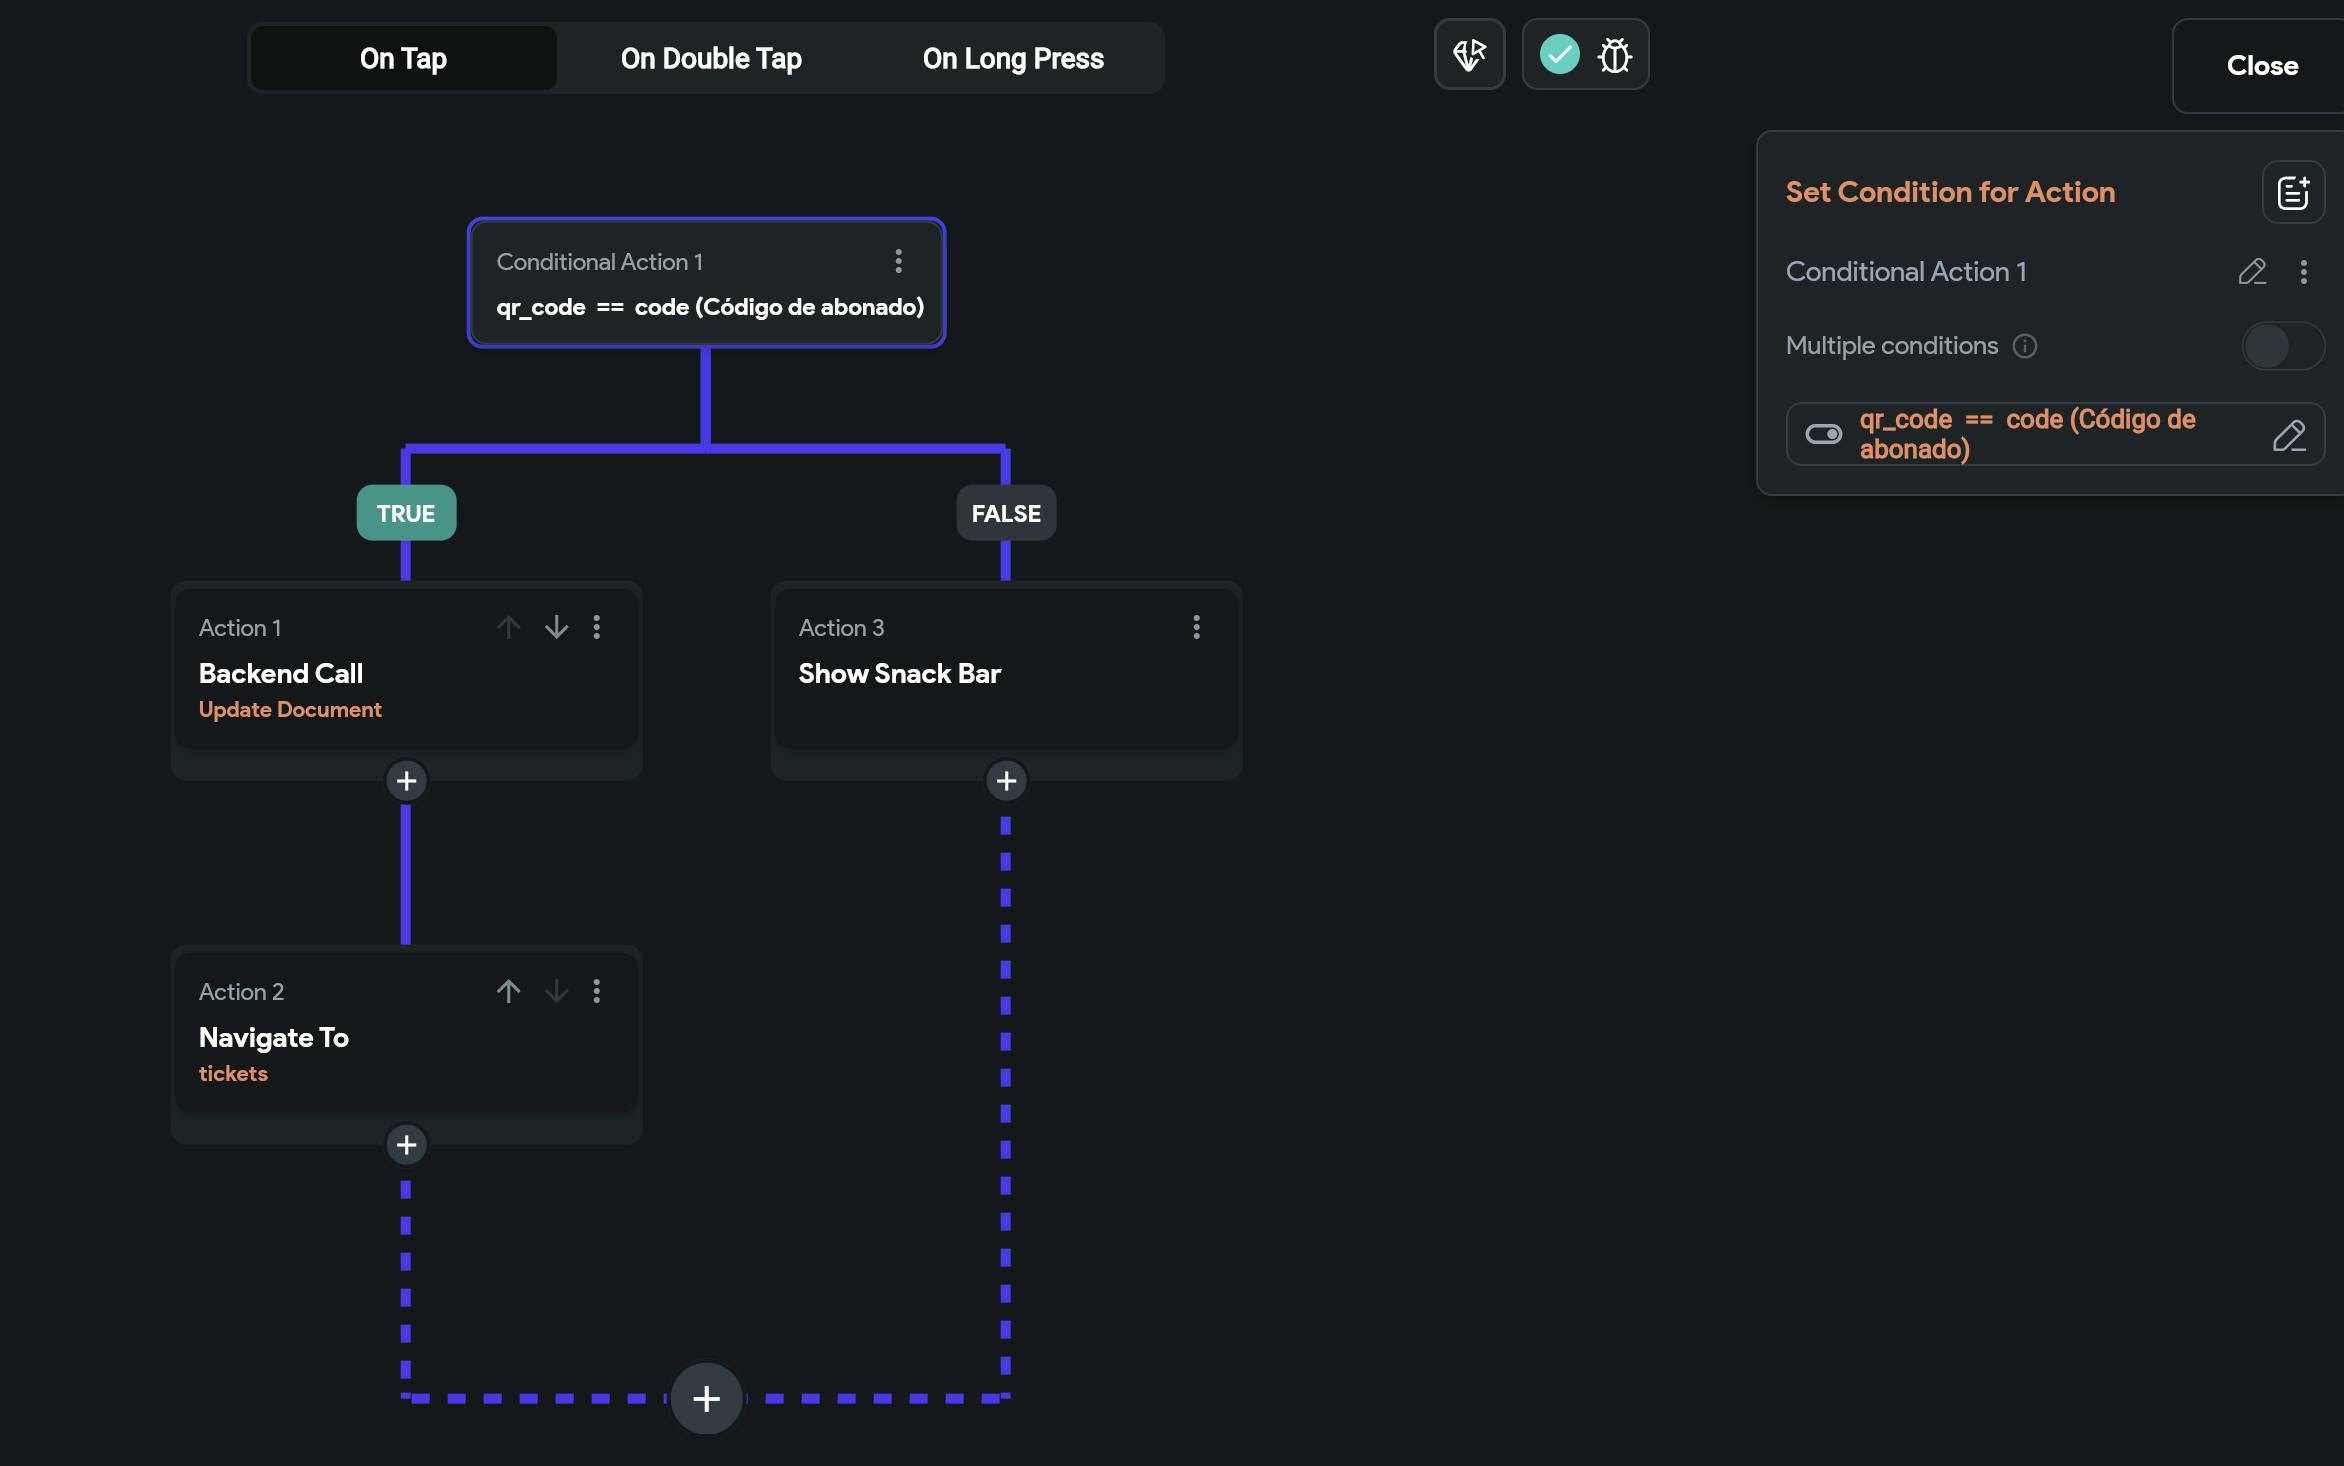Open panel's Conditional Action 1 kebab menu
This screenshot has height=1466, width=2344.
point(2304,272)
